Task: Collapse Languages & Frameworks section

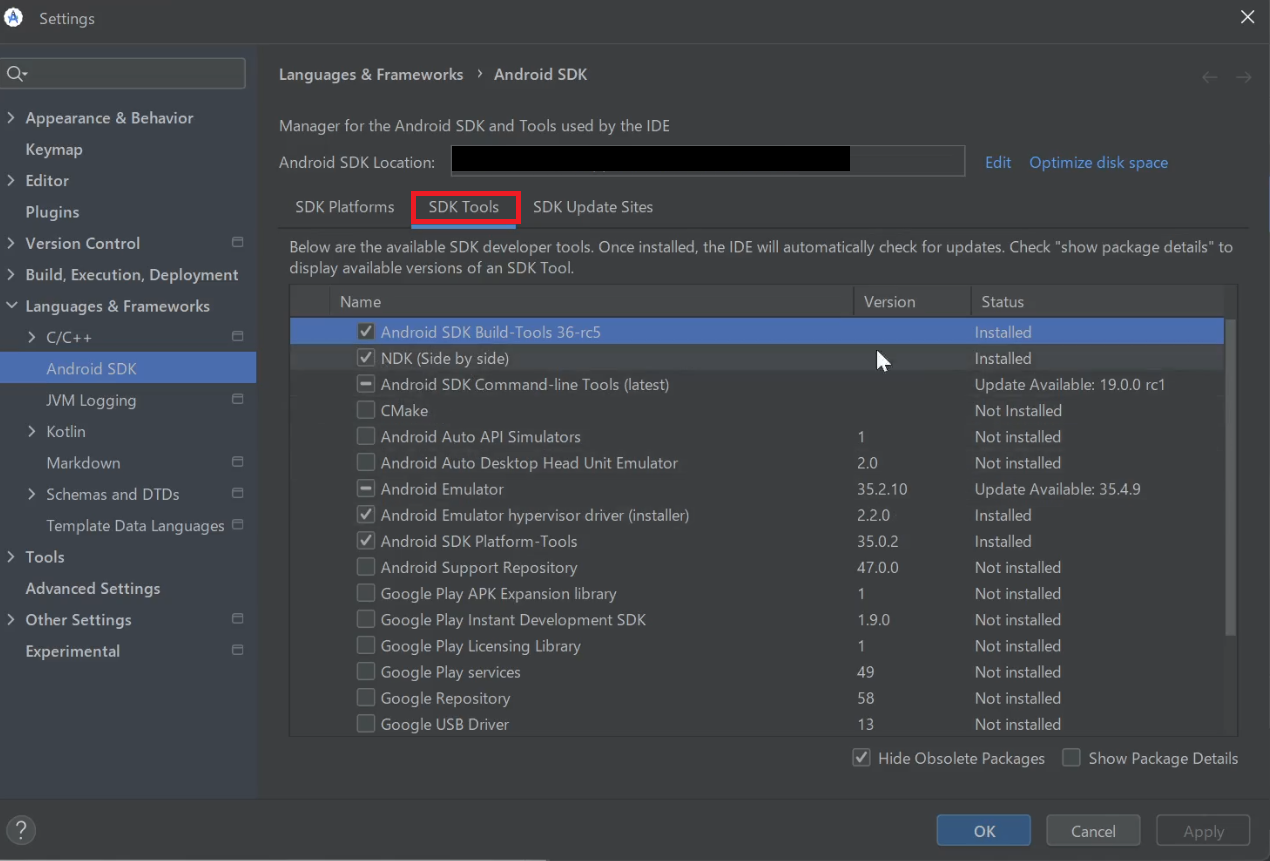Action: (11, 306)
